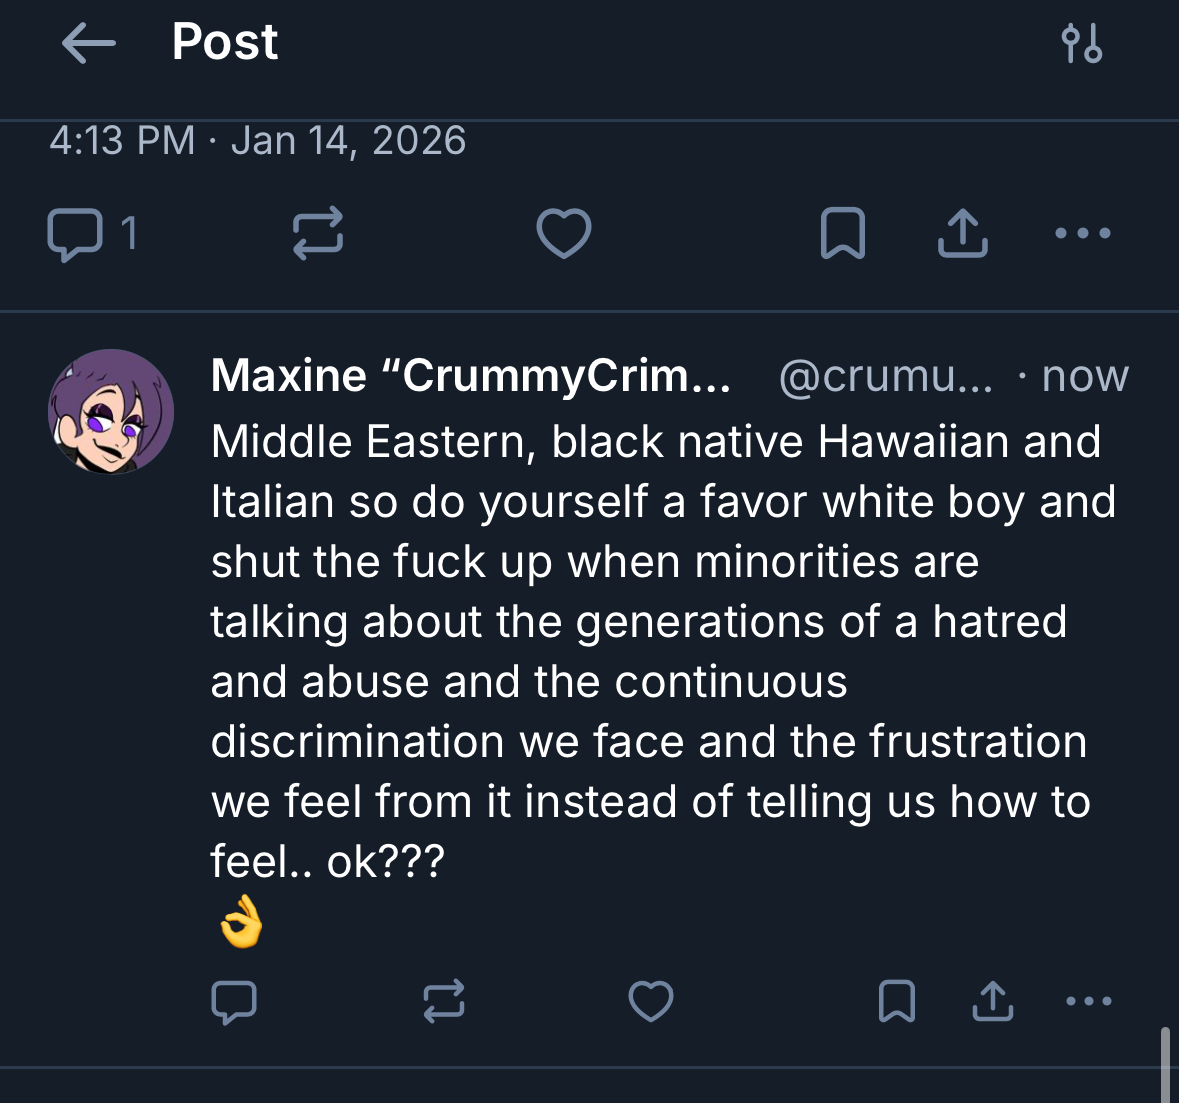Open Maxine "CrummyCrim..." display name profile
Viewport: 1179px width, 1103px height.
470,377
